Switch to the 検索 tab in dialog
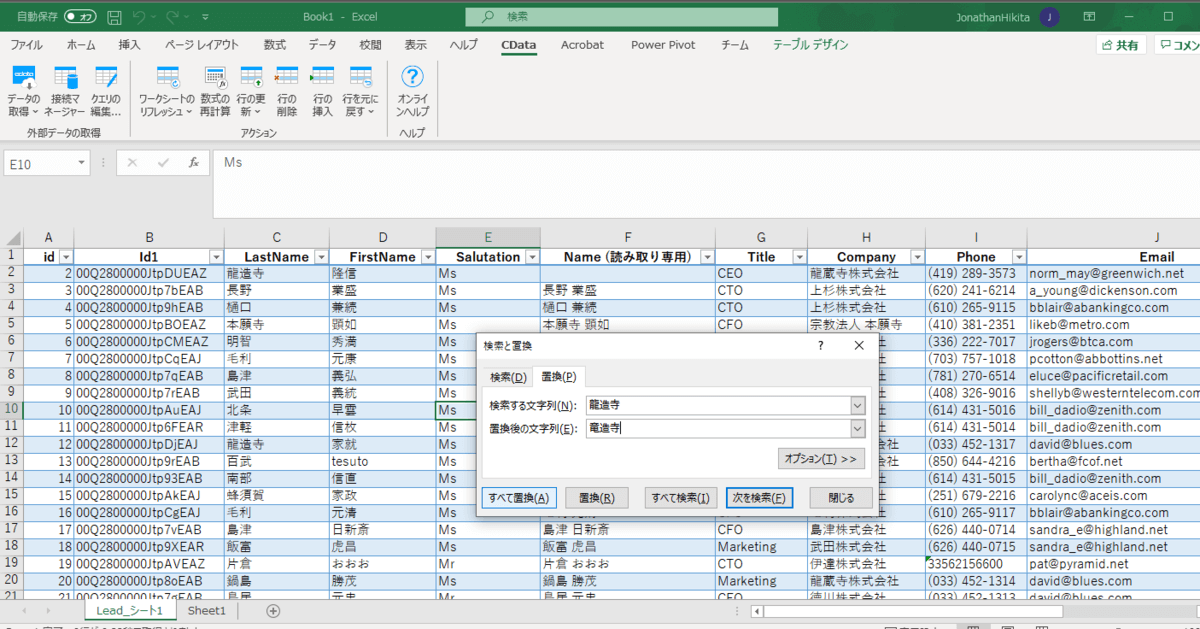Image resolution: width=1200 pixels, height=629 pixels. coord(507,377)
